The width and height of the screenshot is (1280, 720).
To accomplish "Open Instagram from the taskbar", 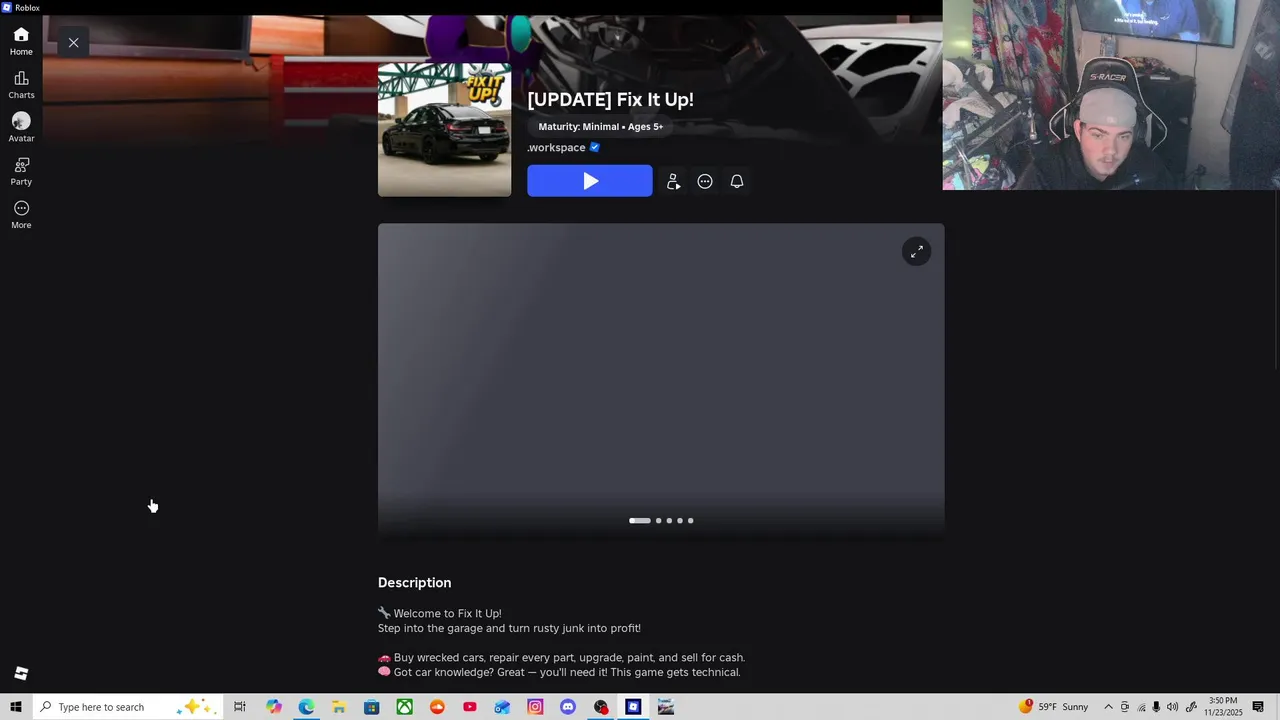I will point(535,707).
